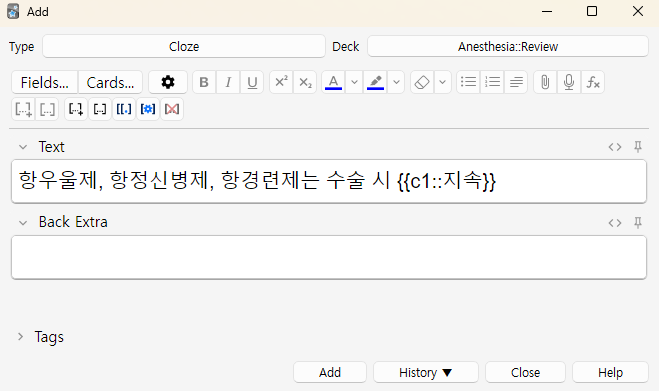Choose deck Anesthesia::Review selector
Image resolution: width=659 pixels, height=391 pixels.
[x=508, y=46]
